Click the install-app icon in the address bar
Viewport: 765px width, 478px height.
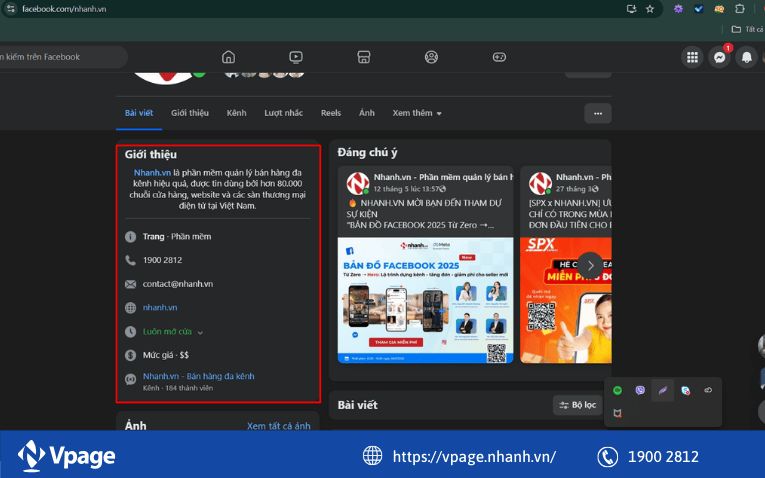pyautogui.click(x=631, y=9)
